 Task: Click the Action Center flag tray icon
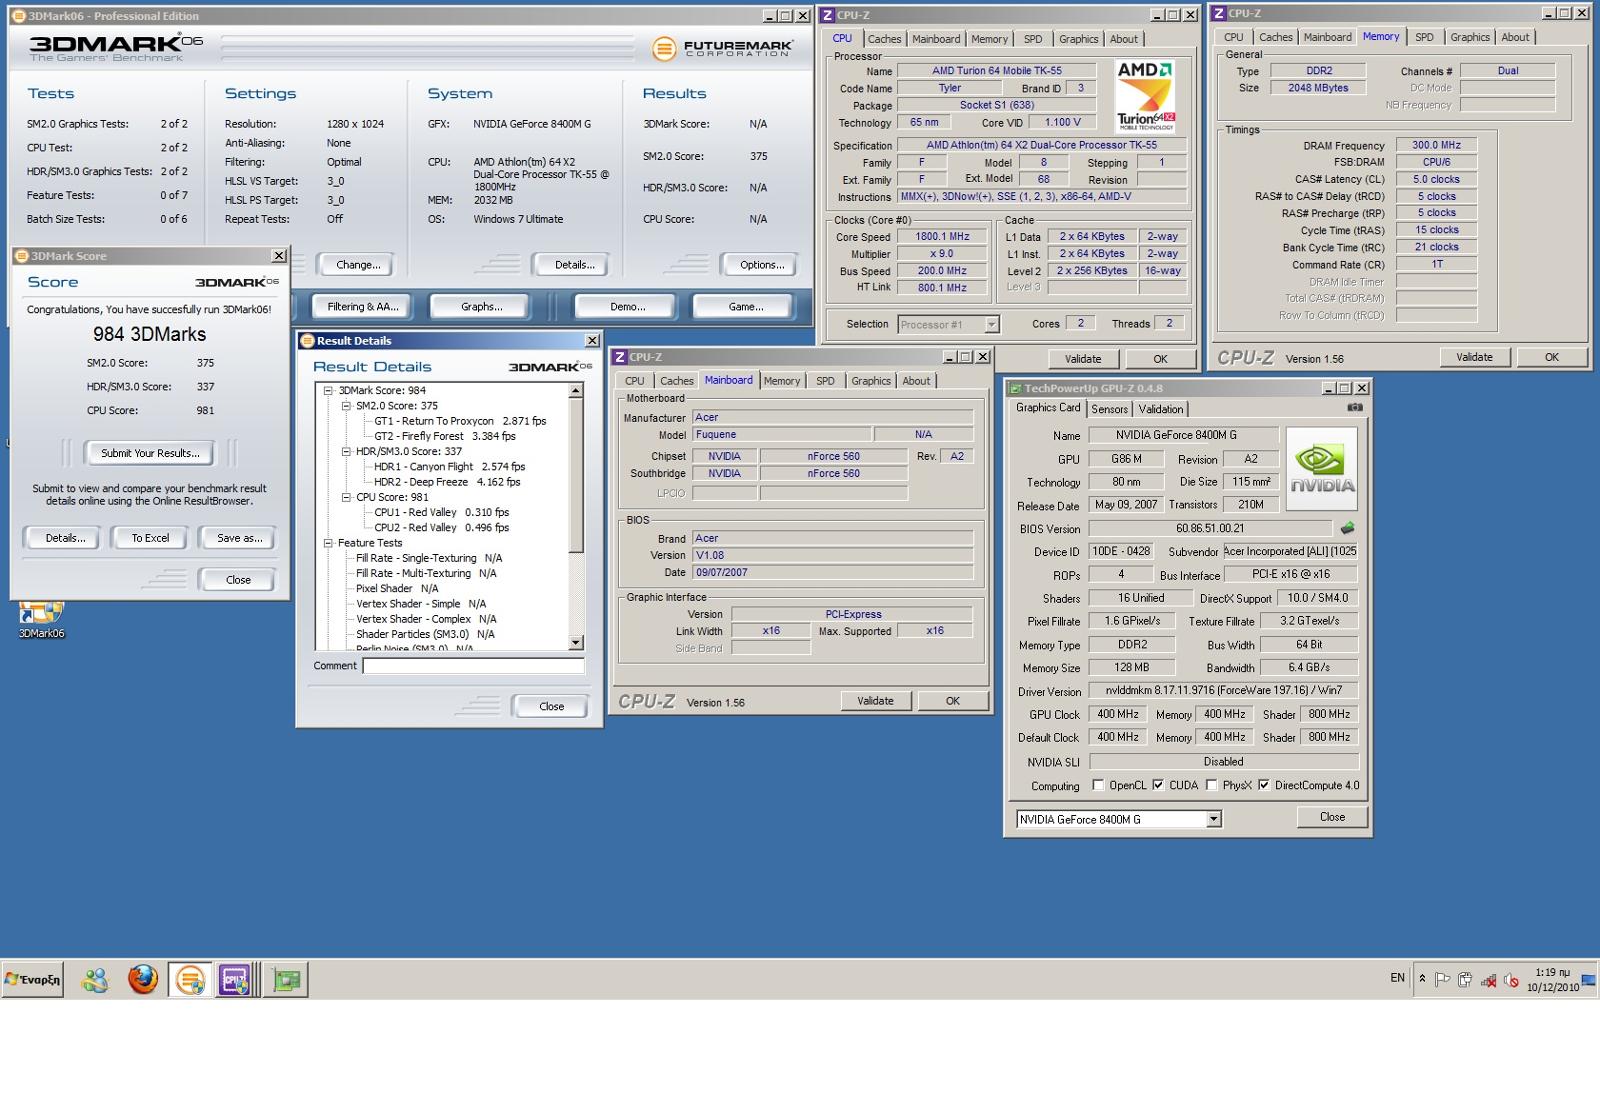point(1442,980)
